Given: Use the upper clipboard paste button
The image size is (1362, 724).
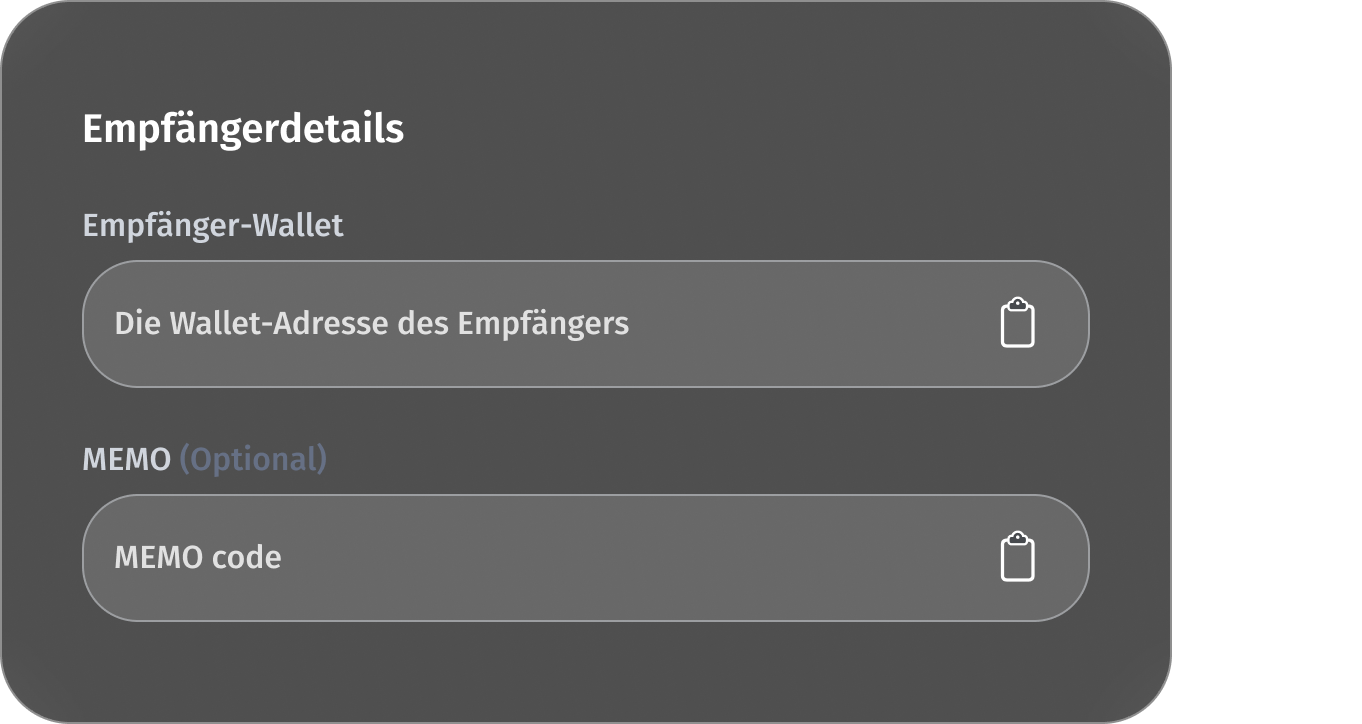Looking at the screenshot, I should point(1017,323).
